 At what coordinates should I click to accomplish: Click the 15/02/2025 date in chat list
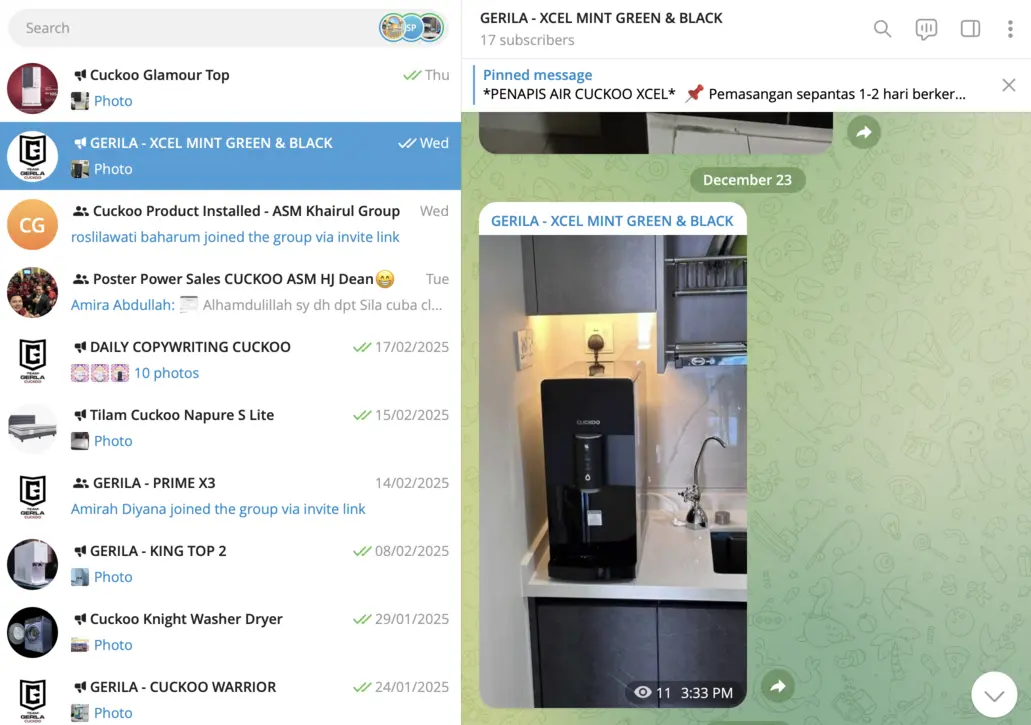pos(412,415)
